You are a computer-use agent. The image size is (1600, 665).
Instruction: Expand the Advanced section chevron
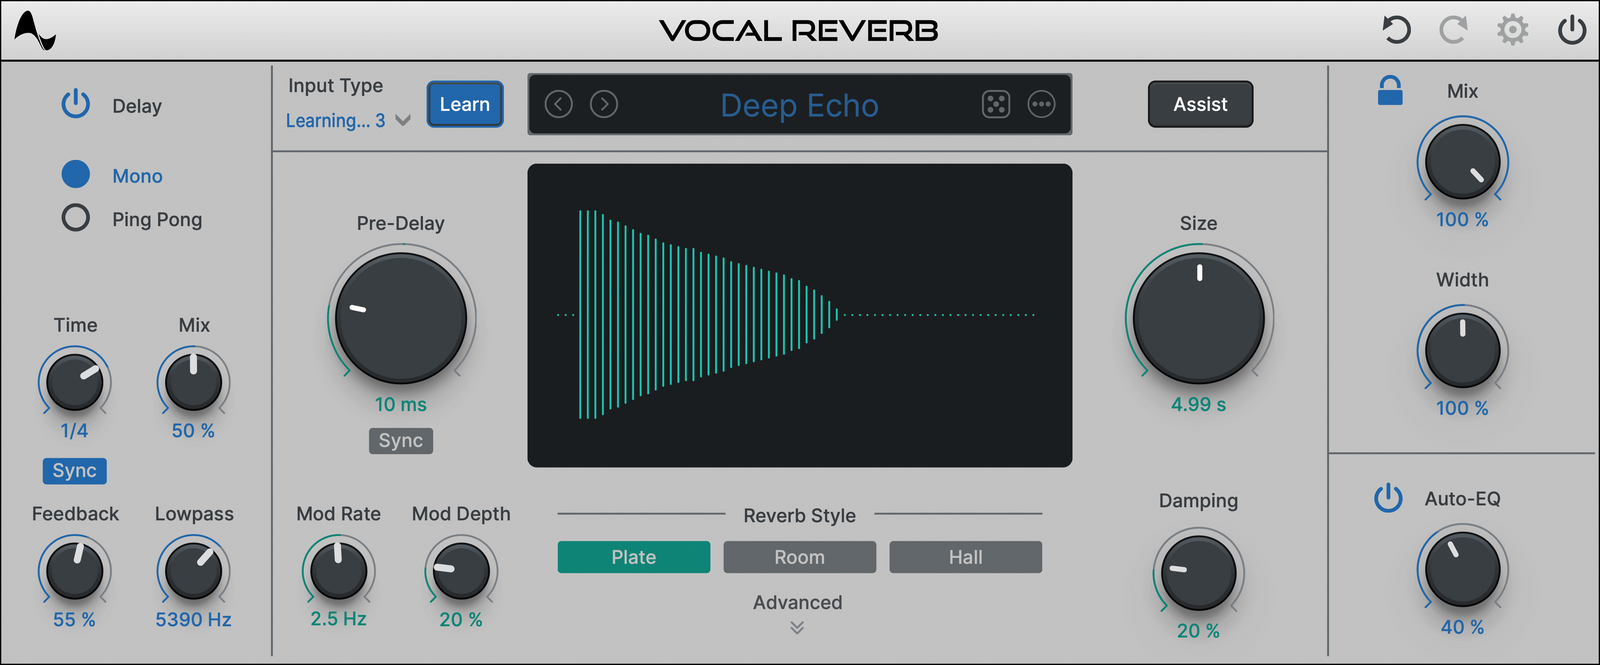[x=797, y=628]
